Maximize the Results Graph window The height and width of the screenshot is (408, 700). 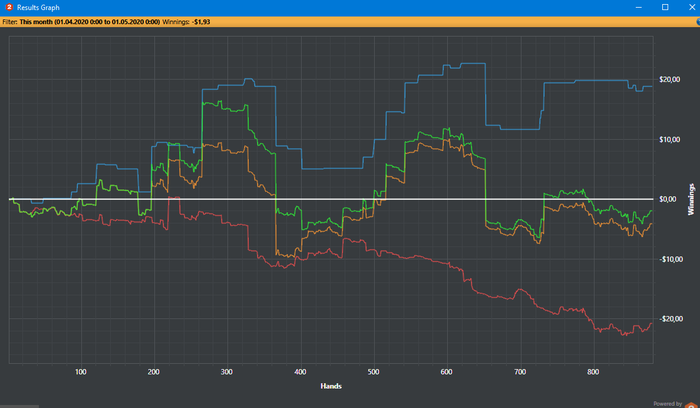click(x=665, y=7)
